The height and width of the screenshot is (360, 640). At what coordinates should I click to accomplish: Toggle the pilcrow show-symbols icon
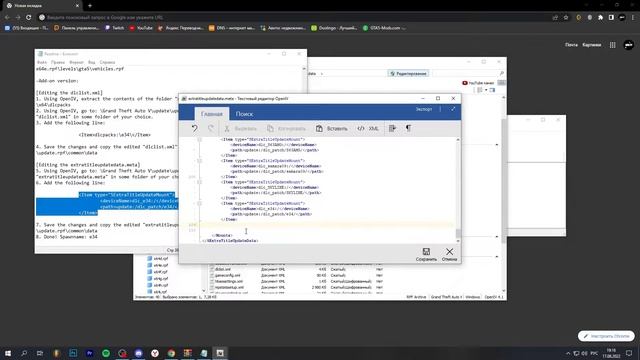pos(408,128)
